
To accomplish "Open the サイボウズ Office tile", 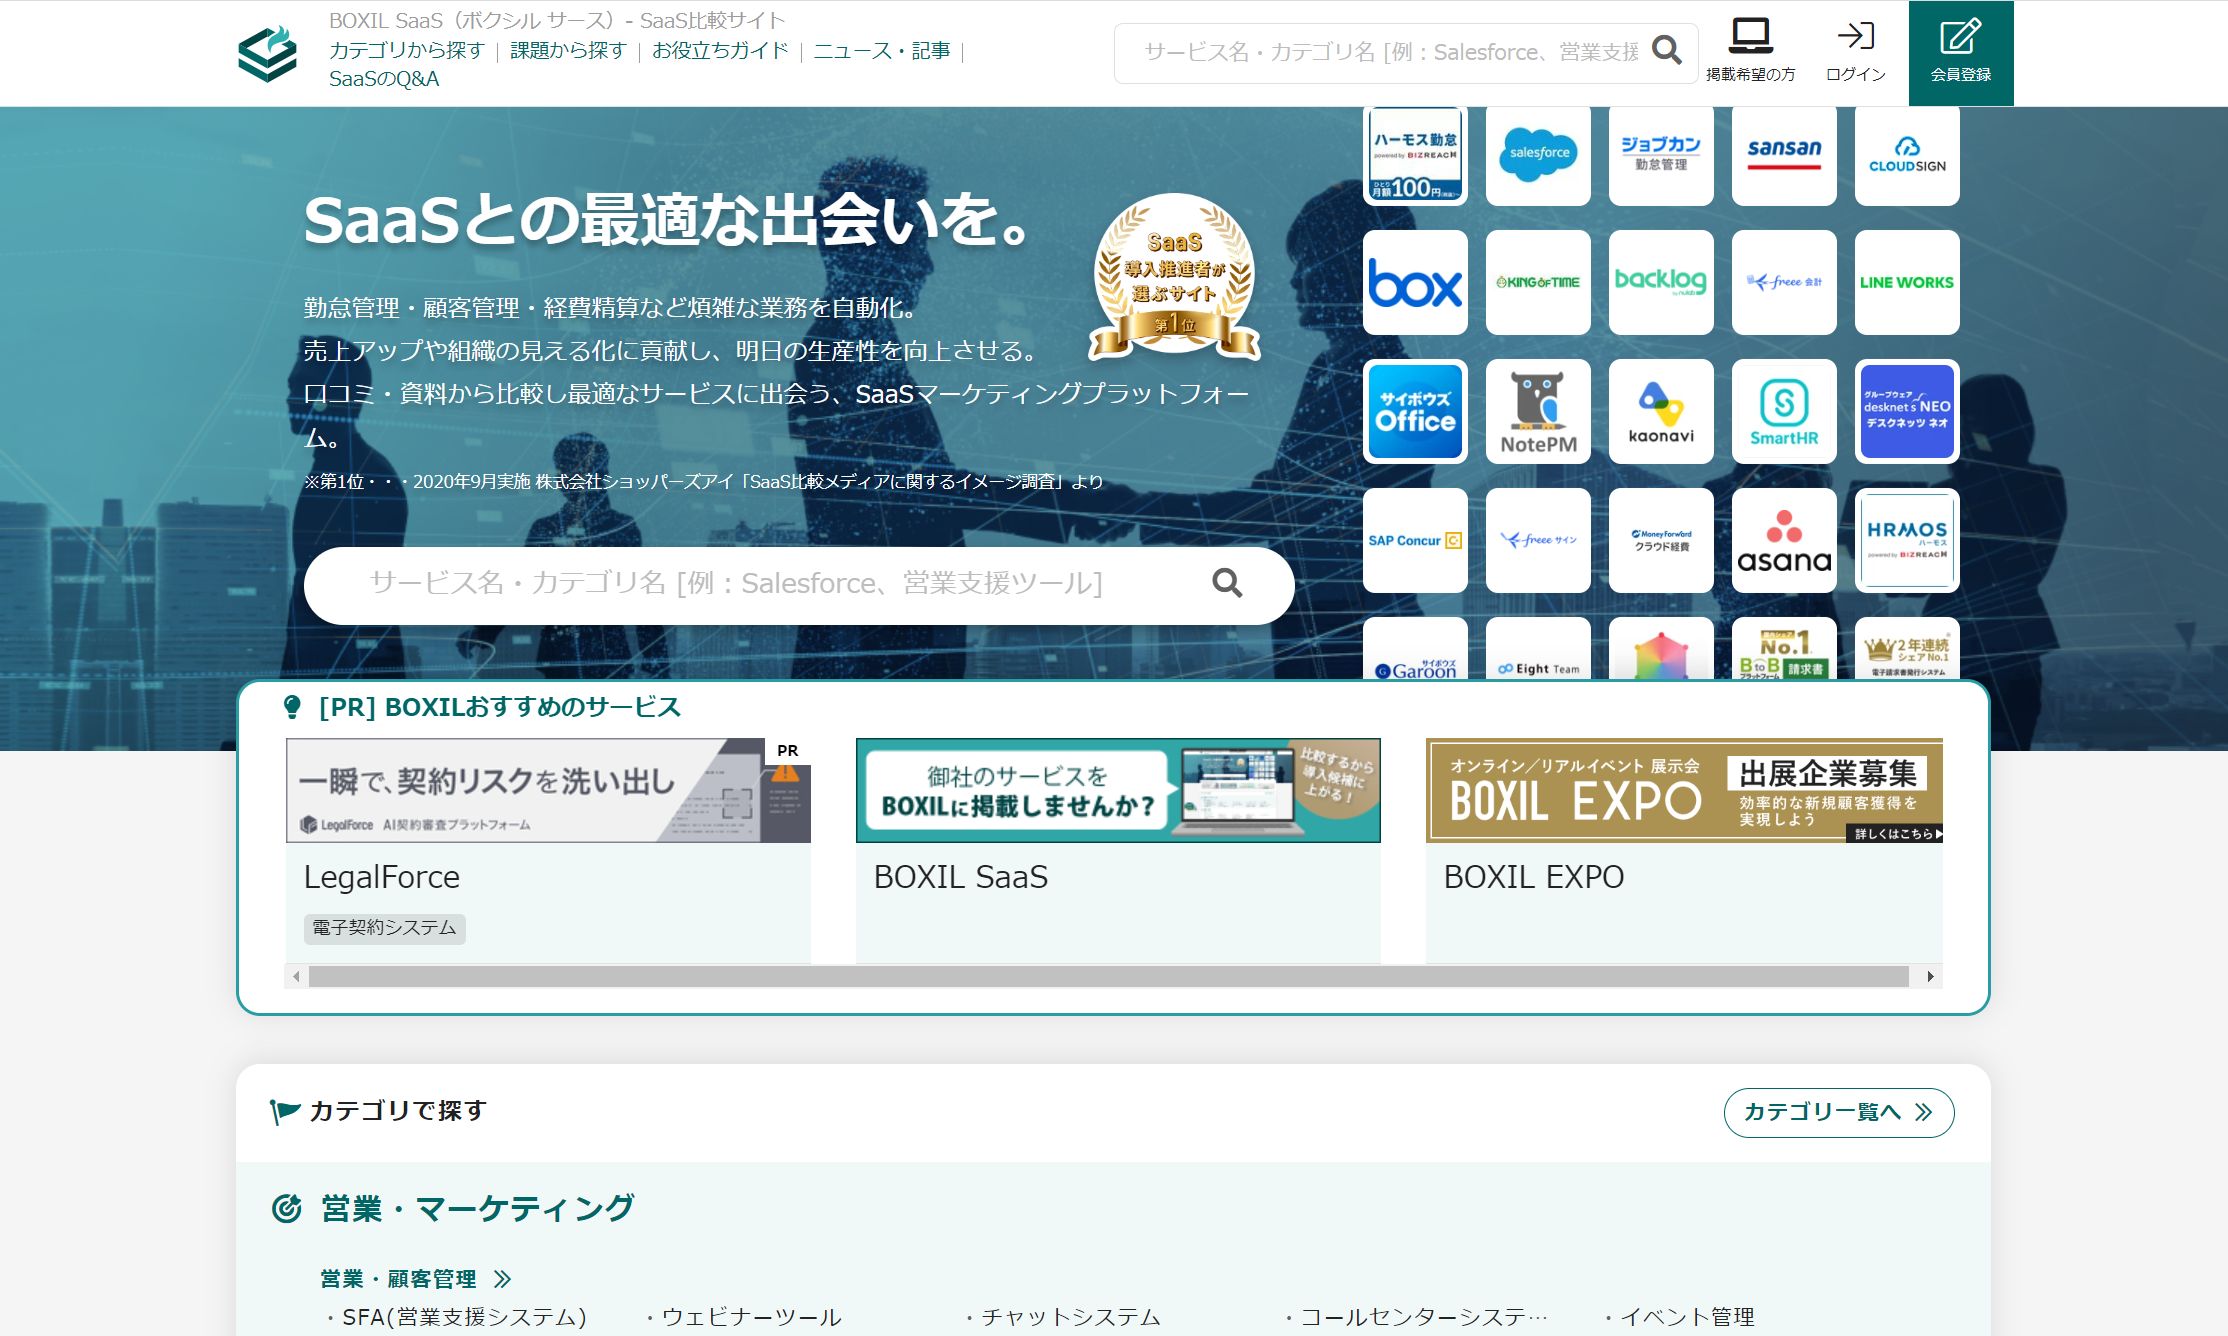I will coord(1415,411).
